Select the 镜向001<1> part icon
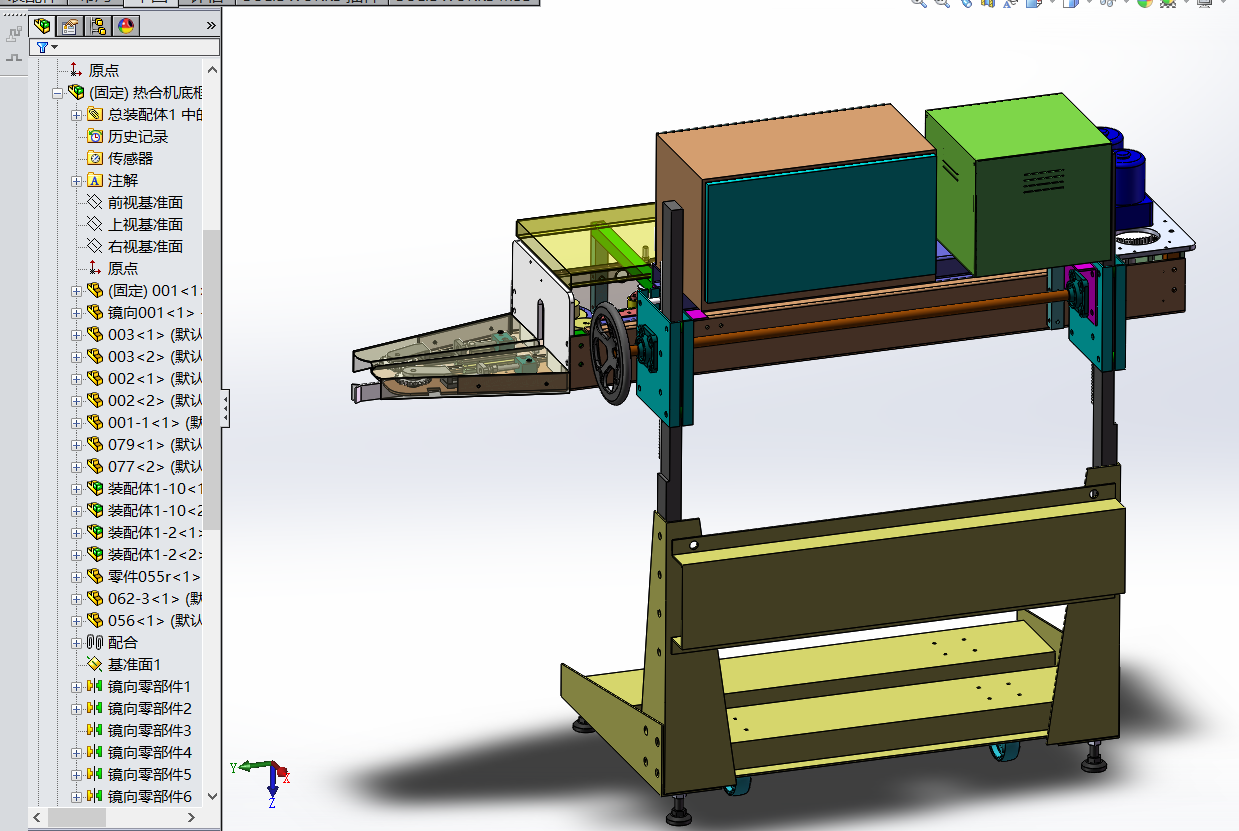Image resolution: width=1239 pixels, height=831 pixels. click(x=95, y=312)
